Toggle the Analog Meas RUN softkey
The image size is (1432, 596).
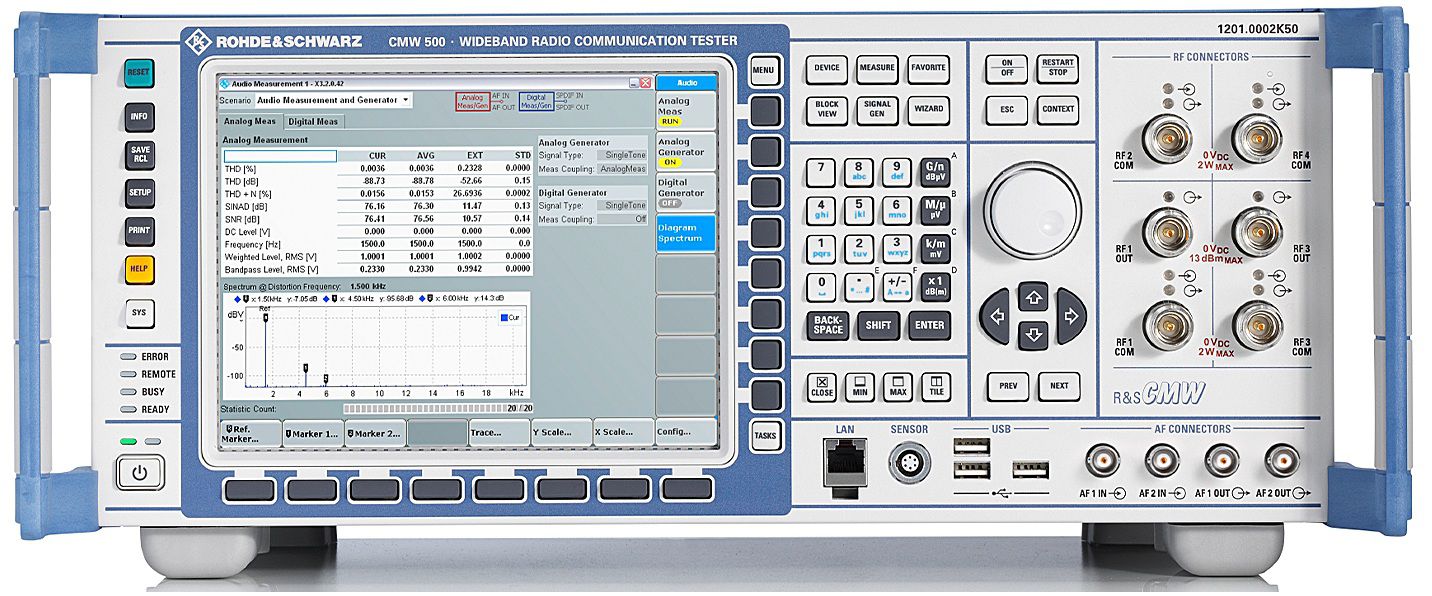685,110
